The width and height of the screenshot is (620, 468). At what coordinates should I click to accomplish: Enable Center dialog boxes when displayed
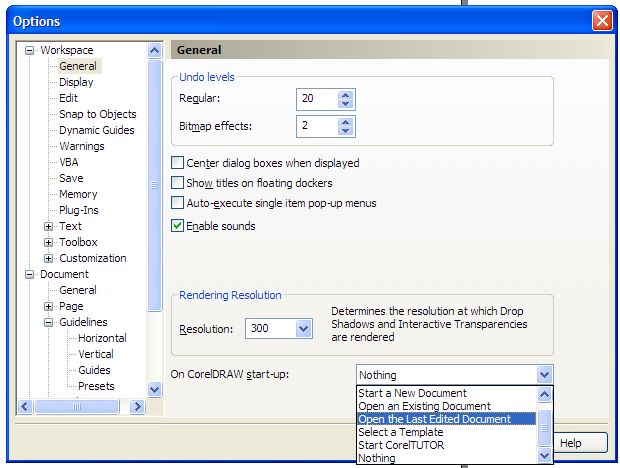pyautogui.click(x=177, y=163)
